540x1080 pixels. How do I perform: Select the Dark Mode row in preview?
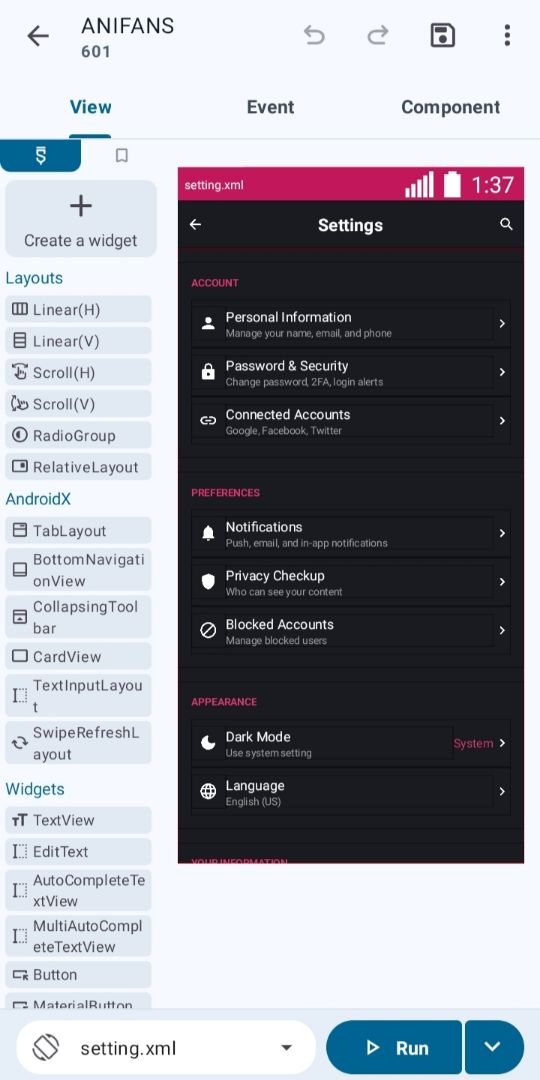pyautogui.click(x=351, y=744)
